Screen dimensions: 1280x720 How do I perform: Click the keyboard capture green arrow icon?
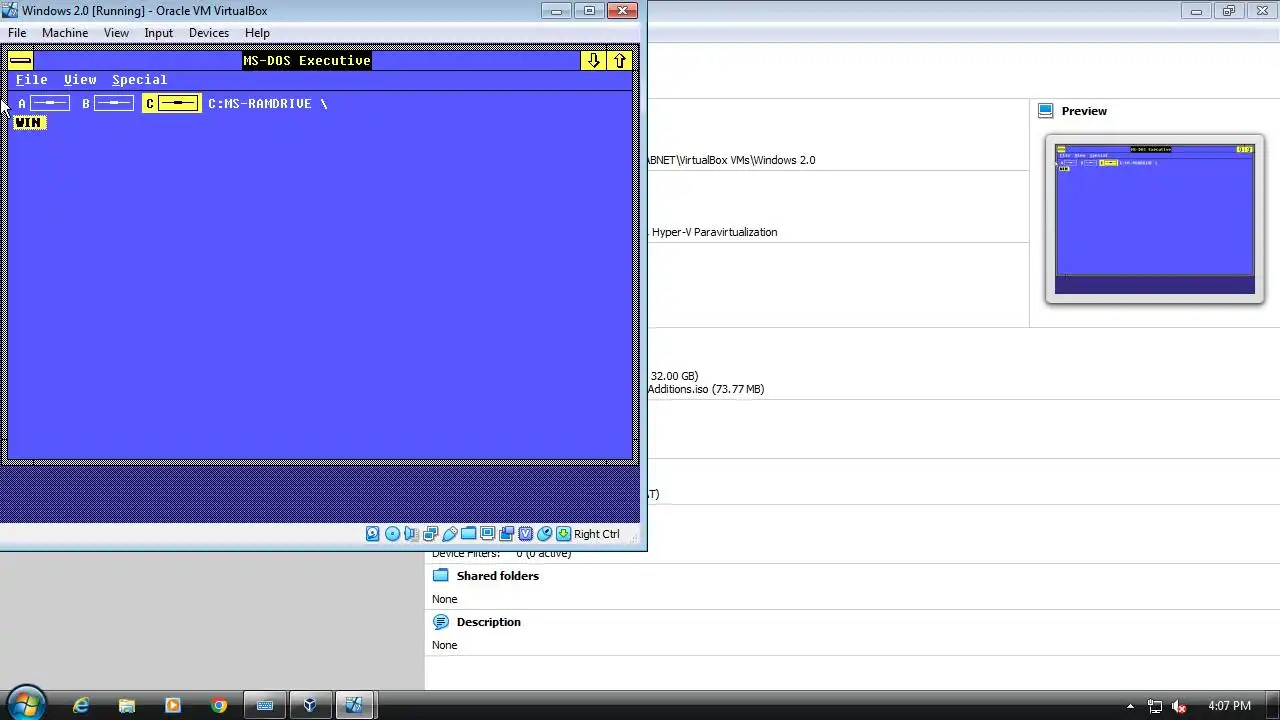tap(563, 534)
